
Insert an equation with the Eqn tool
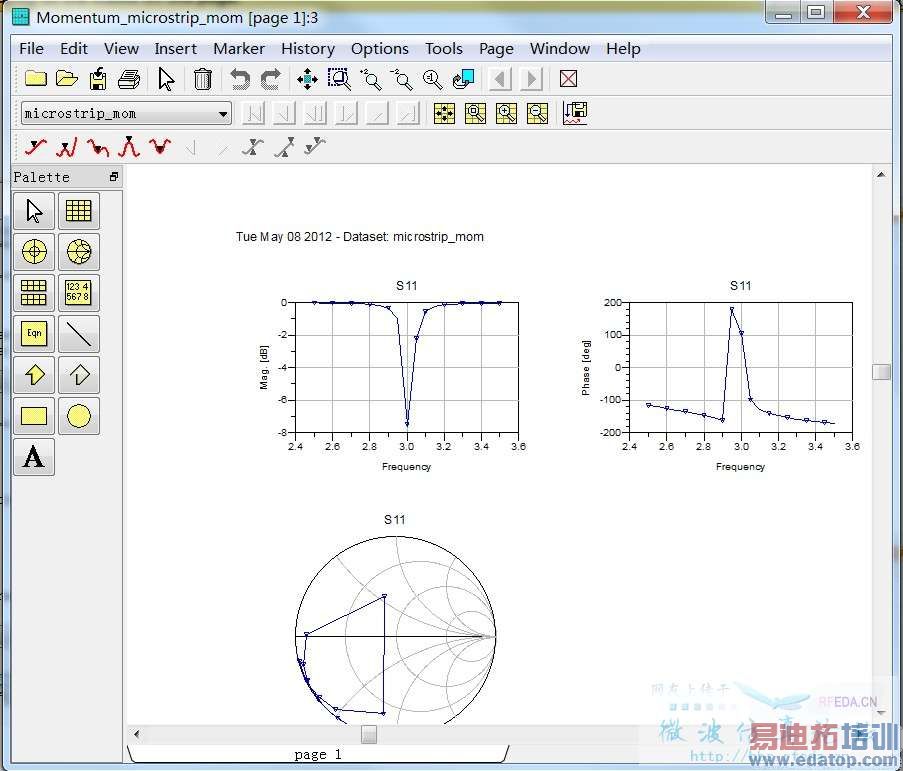(x=34, y=333)
